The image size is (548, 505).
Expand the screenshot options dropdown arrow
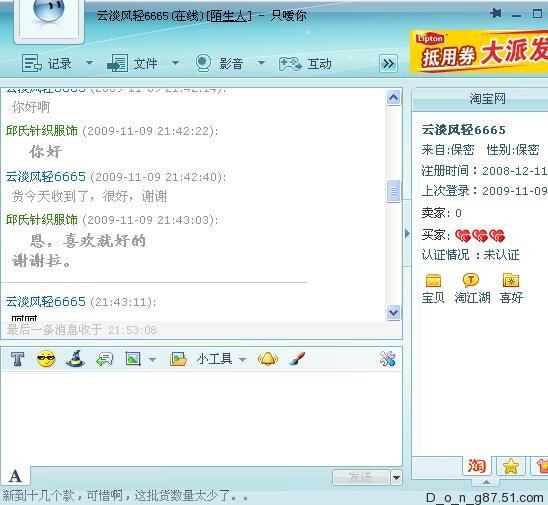tap(152, 359)
